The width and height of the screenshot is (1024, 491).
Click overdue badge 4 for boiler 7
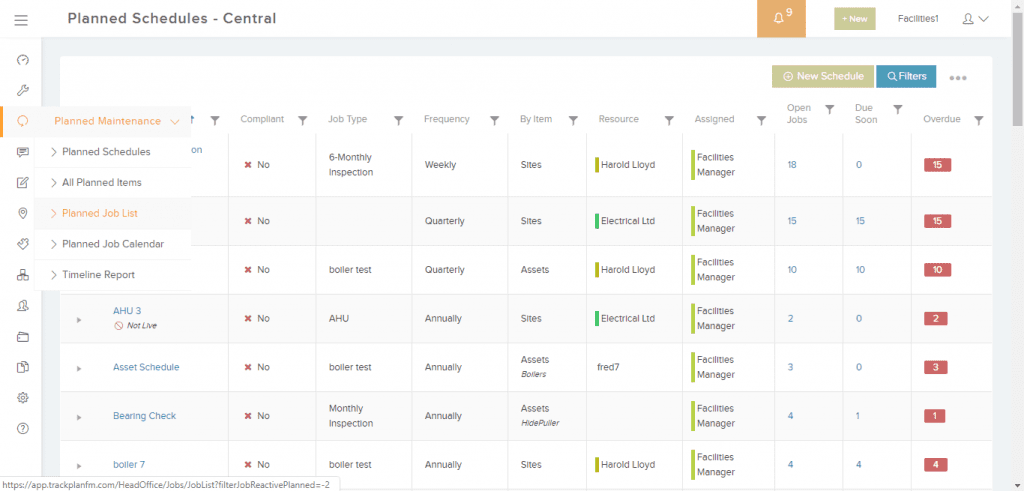click(935, 465)
